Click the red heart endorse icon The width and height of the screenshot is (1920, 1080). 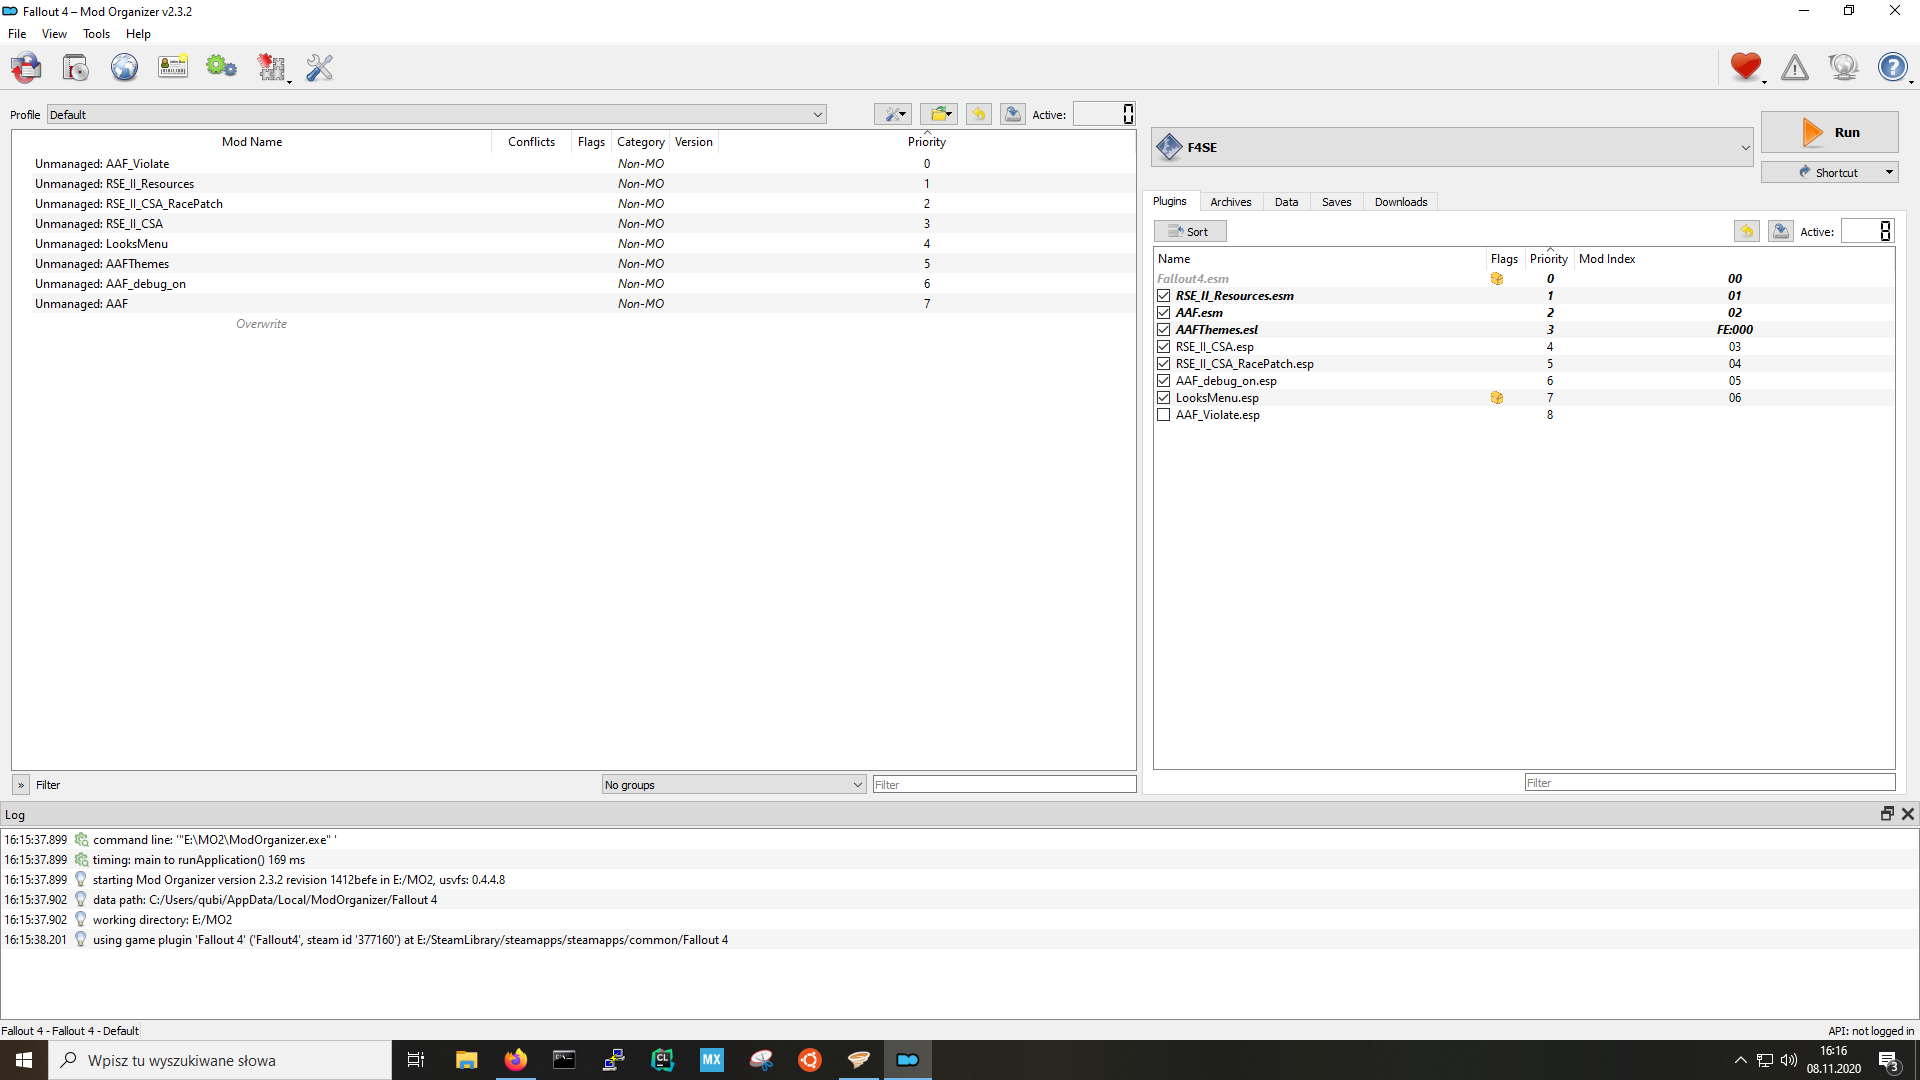click(1746, 67)
